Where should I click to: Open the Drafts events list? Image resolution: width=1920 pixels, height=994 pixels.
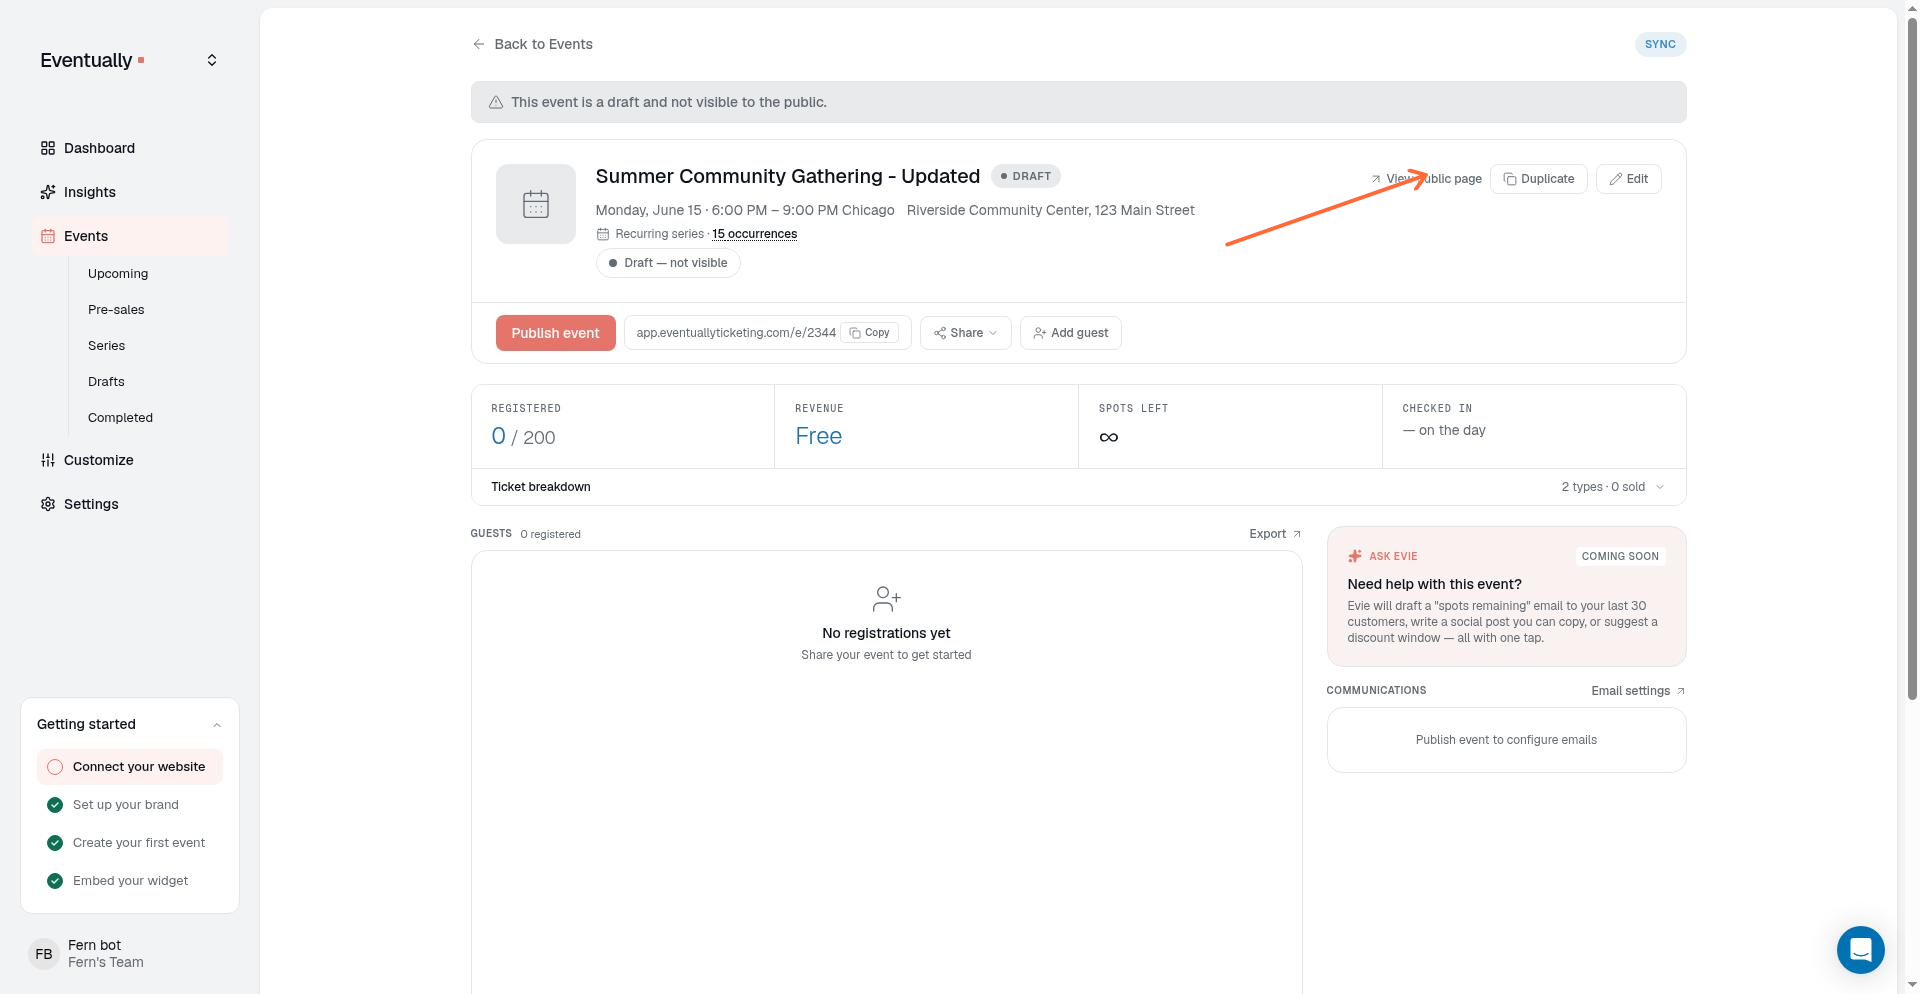pos(106,382)
